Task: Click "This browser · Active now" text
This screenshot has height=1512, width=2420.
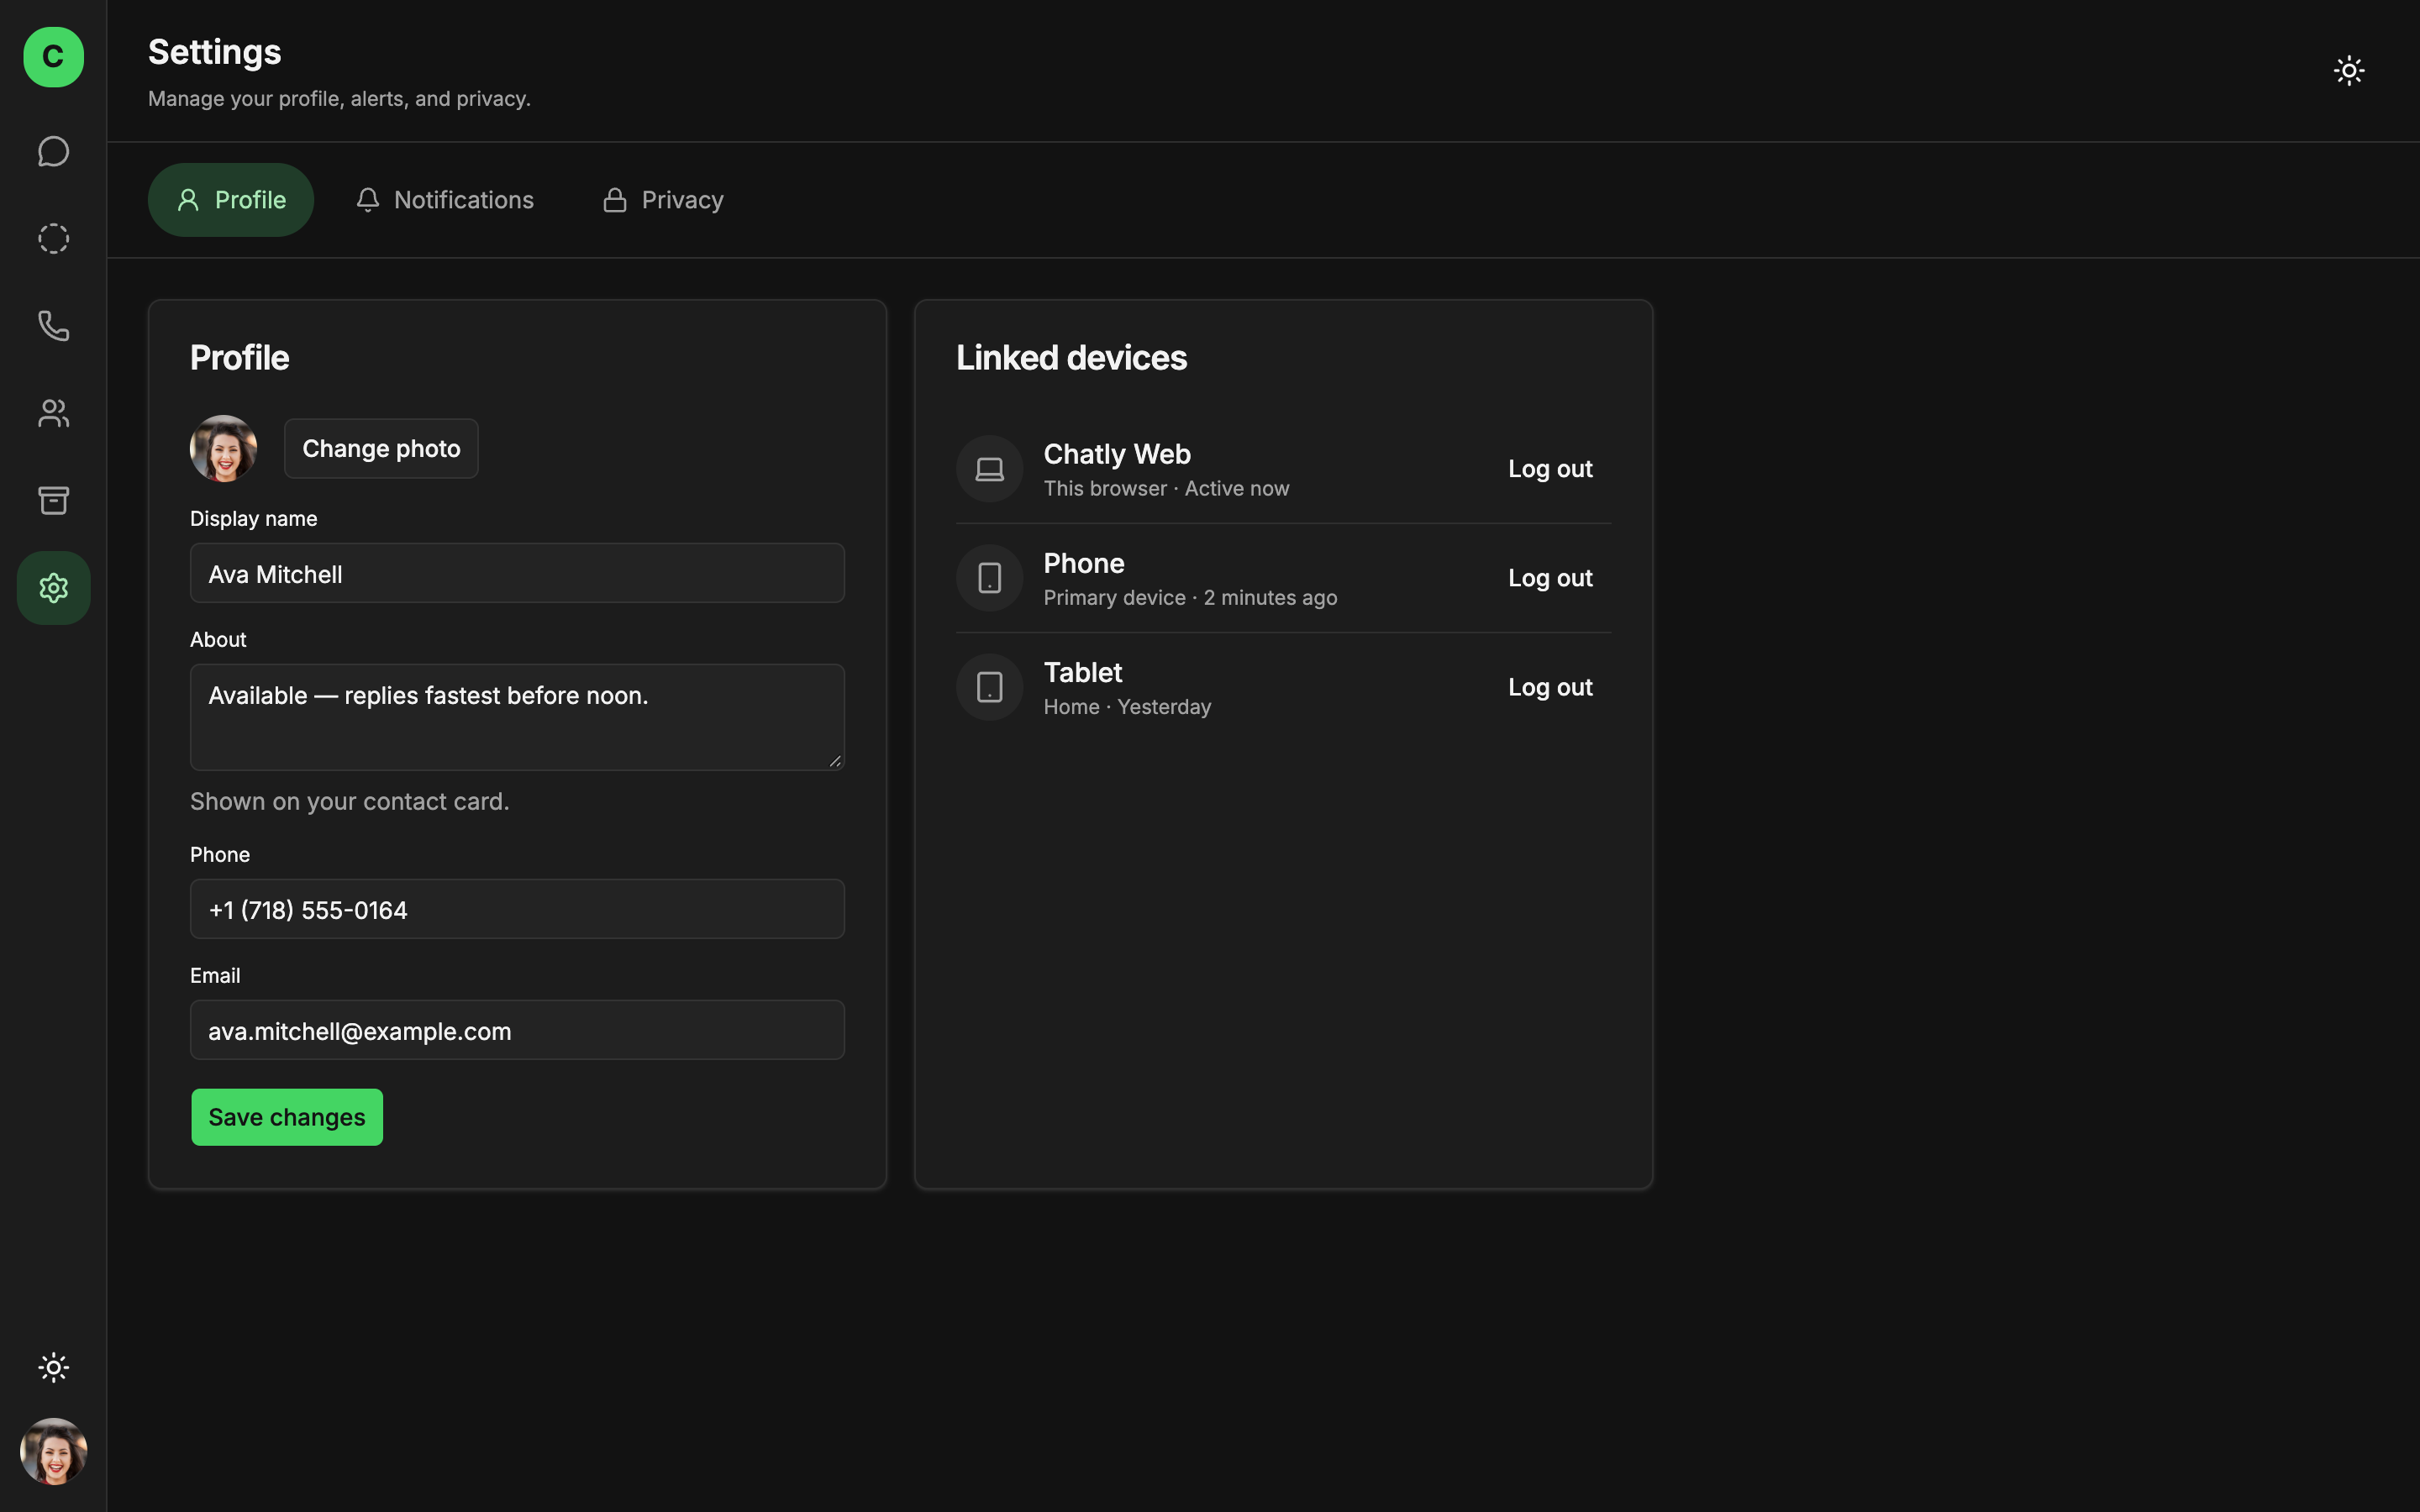Action: tap(1166, 489)
